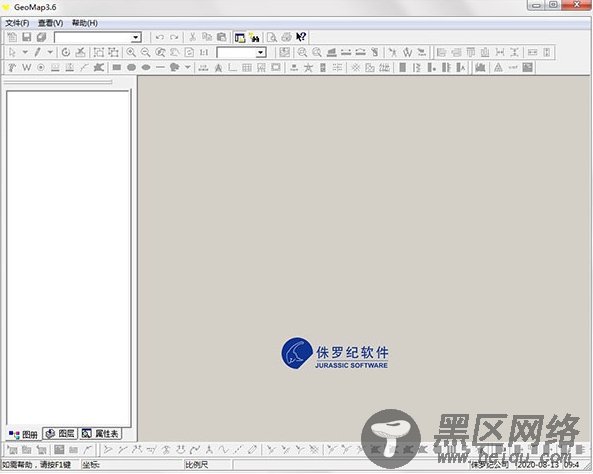This screenshot has height=474, width=593.
Task: Expand the shape tools dropdown arrow
Action: (187, 68)
